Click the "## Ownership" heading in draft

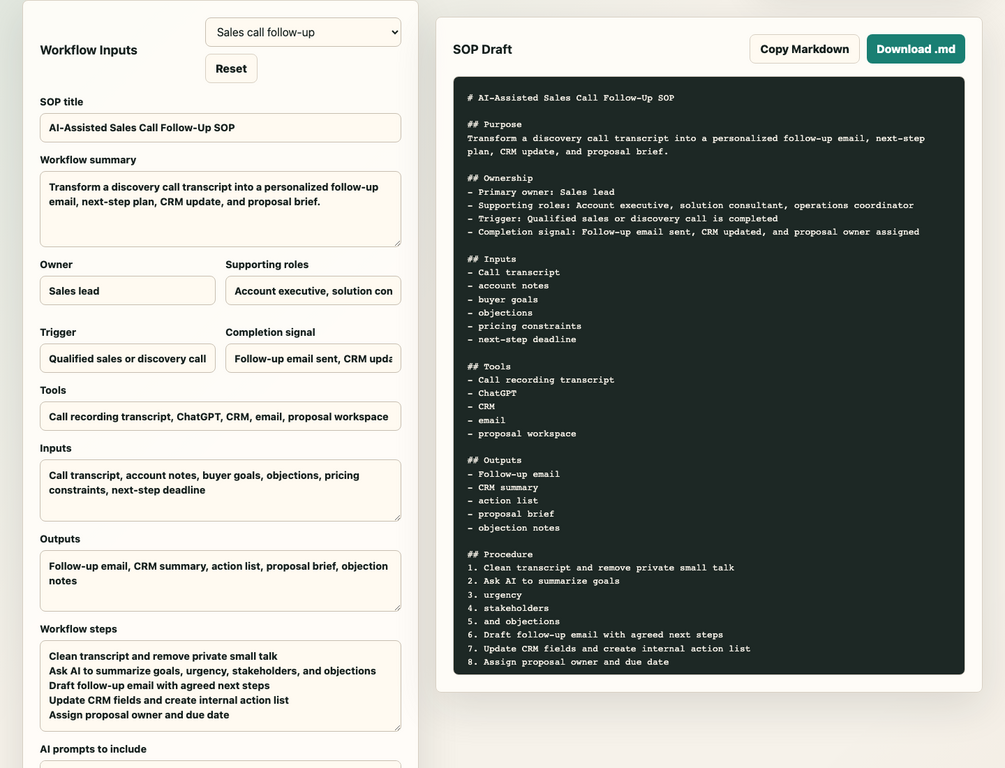point(500,178)
